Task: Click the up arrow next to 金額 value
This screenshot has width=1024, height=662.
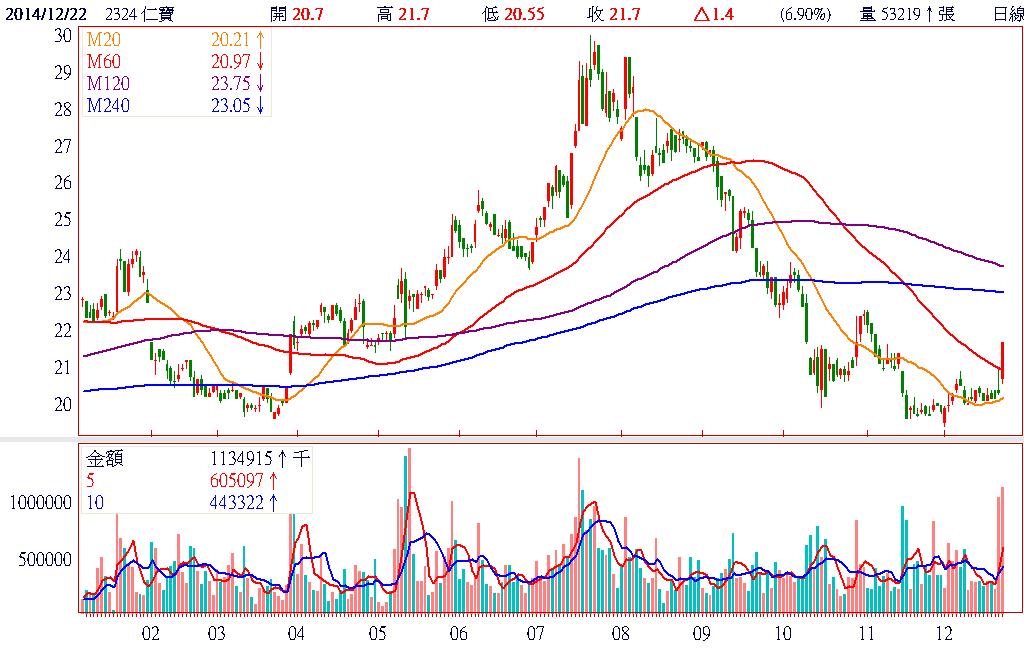Action: (283, 459)
